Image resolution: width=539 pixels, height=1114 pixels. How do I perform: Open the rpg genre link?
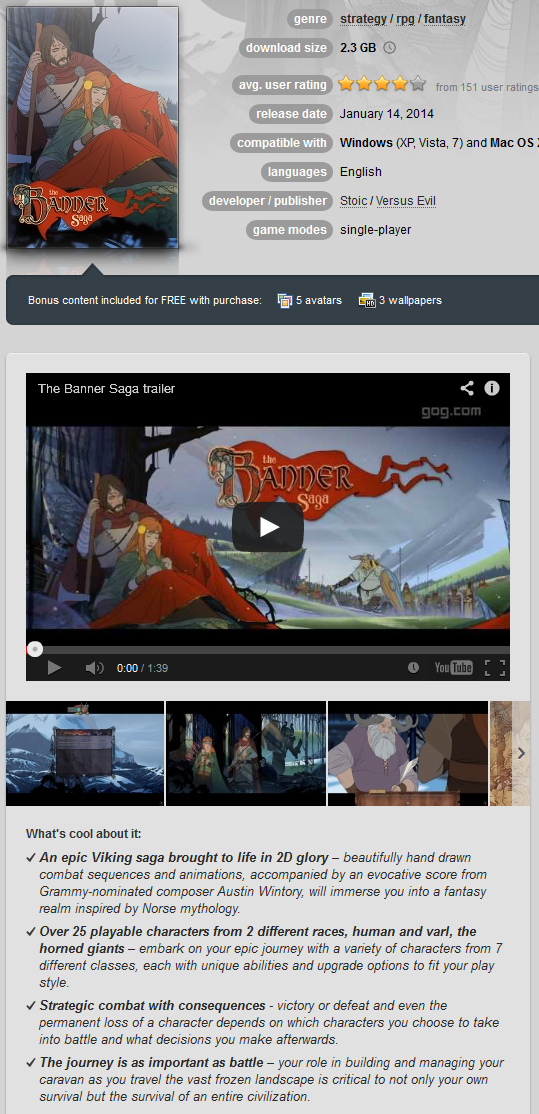405,19
